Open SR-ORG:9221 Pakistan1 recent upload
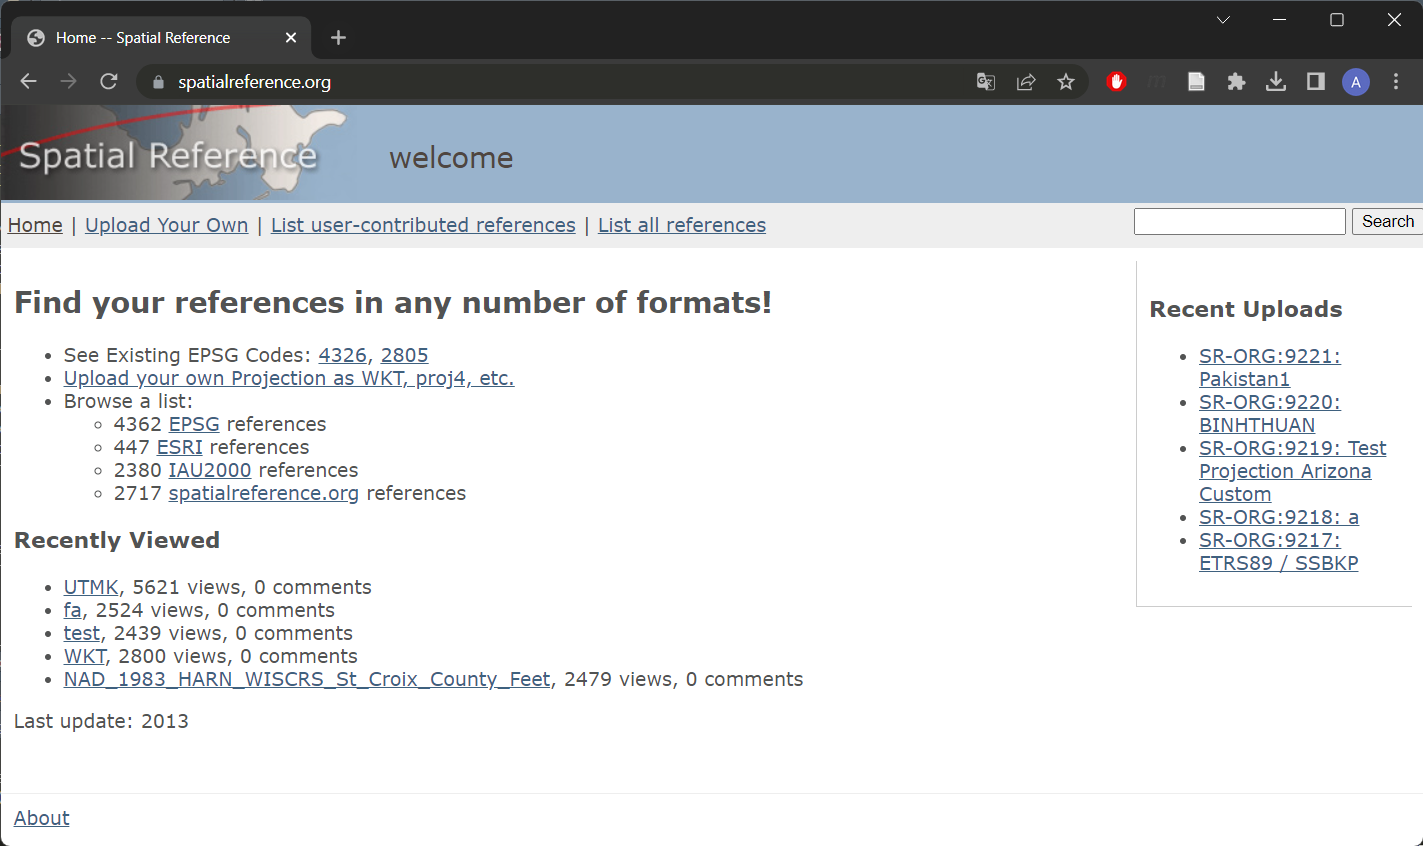The image size is (1423, 846). pos(1270,367)
